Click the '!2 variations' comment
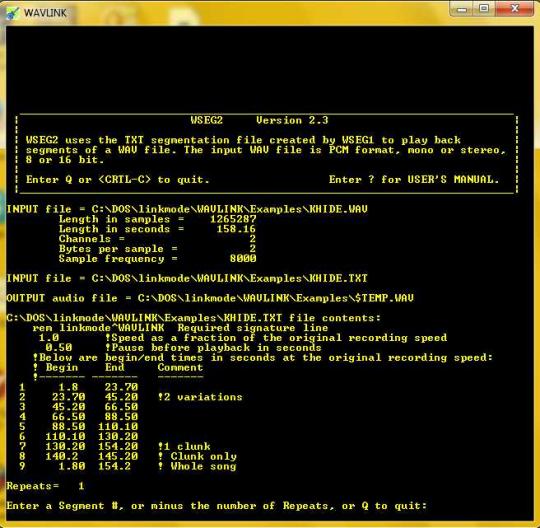The image size is (540, 528). [200, 397]
